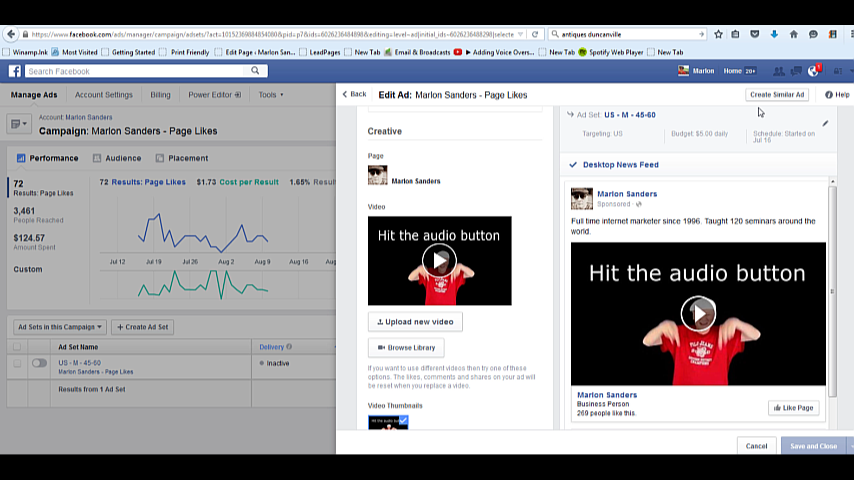Edit the ad set with the pencil icon

pos(825,124)
